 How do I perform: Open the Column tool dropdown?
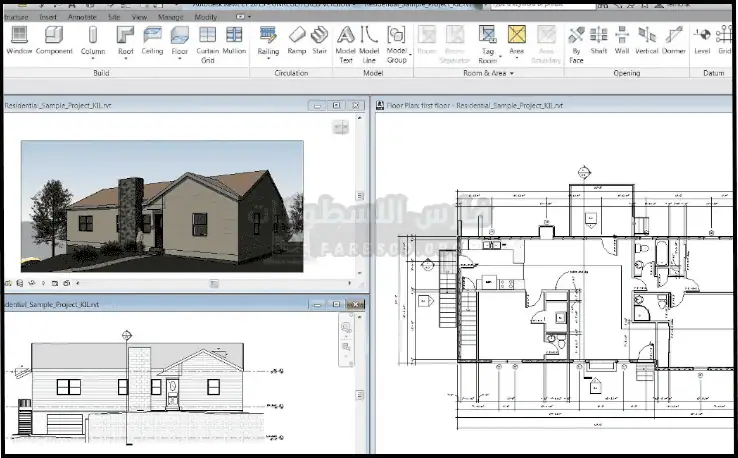(93, 59)
